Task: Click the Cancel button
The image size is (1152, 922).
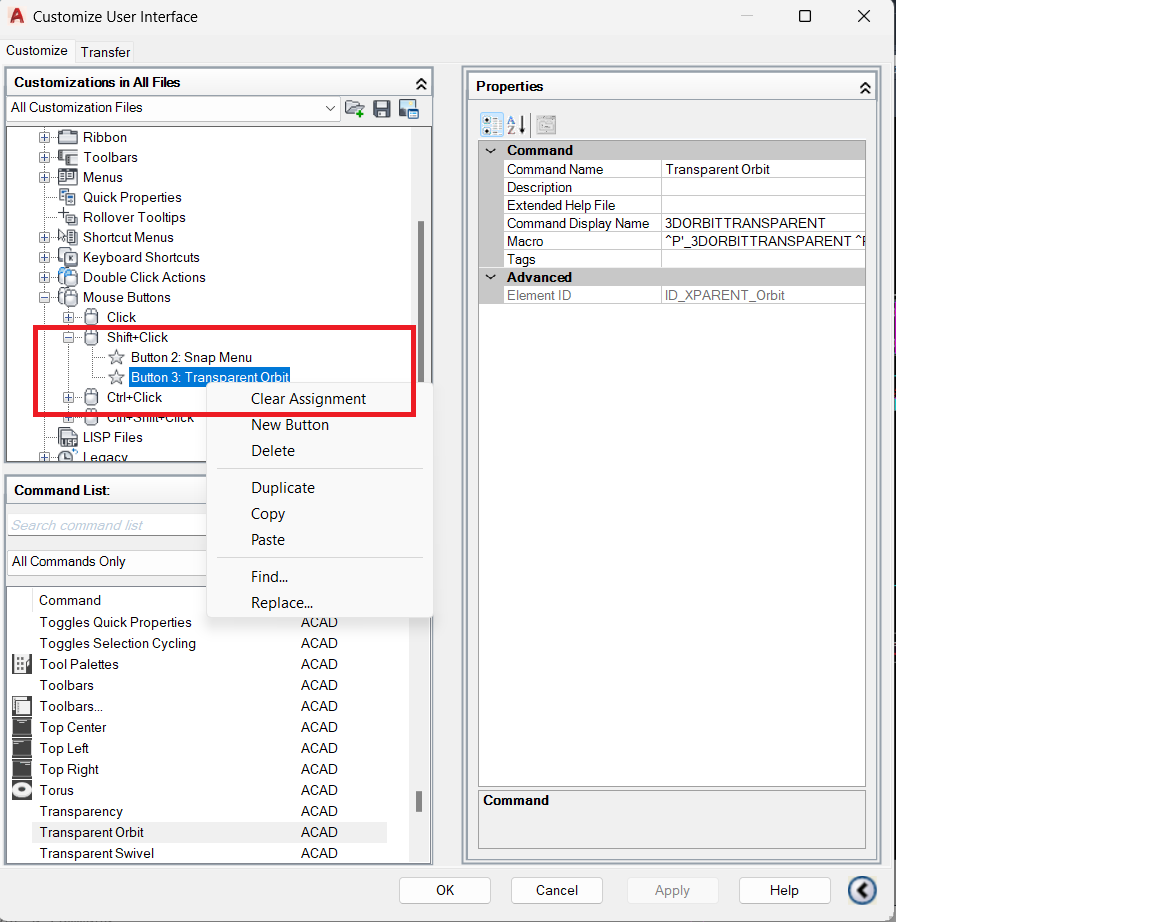Action: pyautogui.click(x=557, y=890)
